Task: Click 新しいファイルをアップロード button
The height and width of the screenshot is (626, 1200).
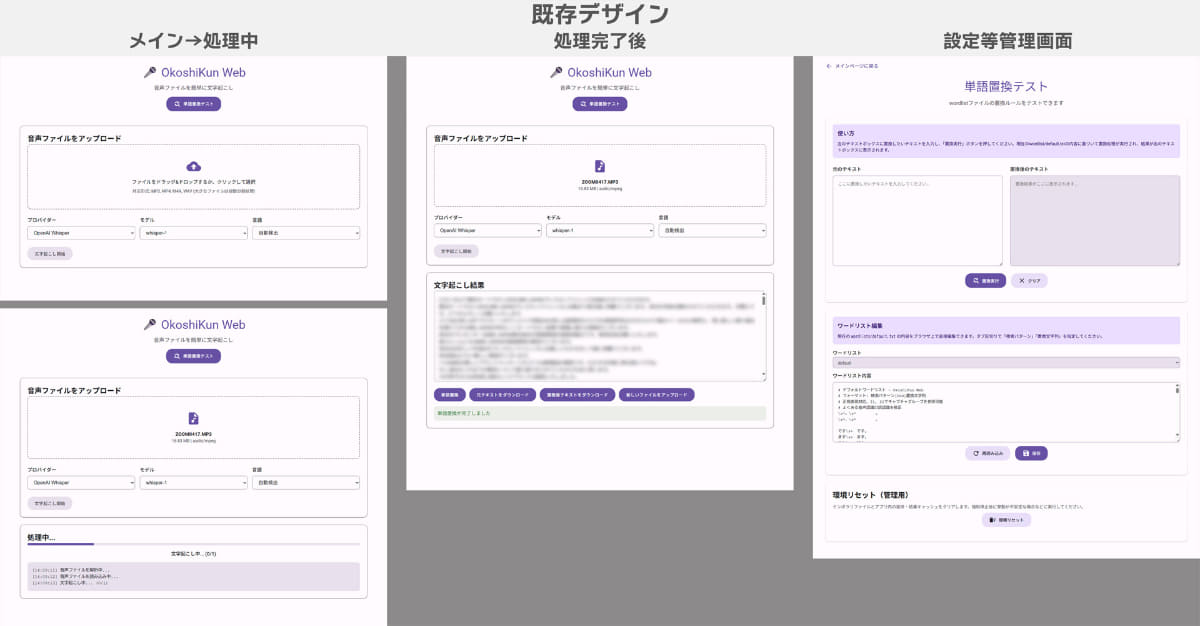Action: click(656, 395)
